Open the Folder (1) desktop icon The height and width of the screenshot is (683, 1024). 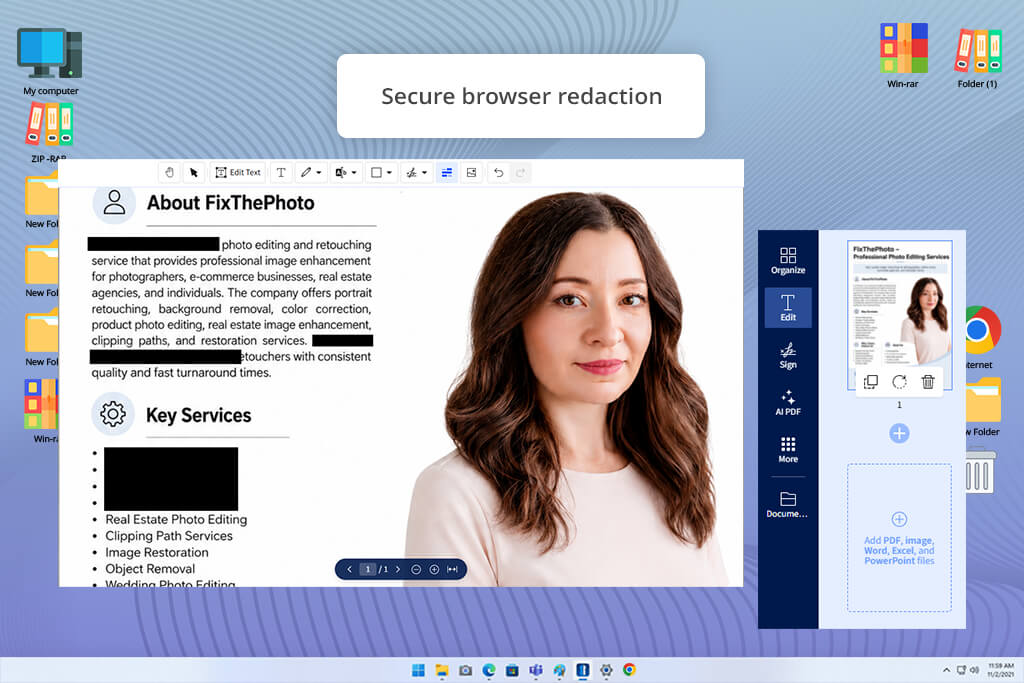[x=978, y=57]
